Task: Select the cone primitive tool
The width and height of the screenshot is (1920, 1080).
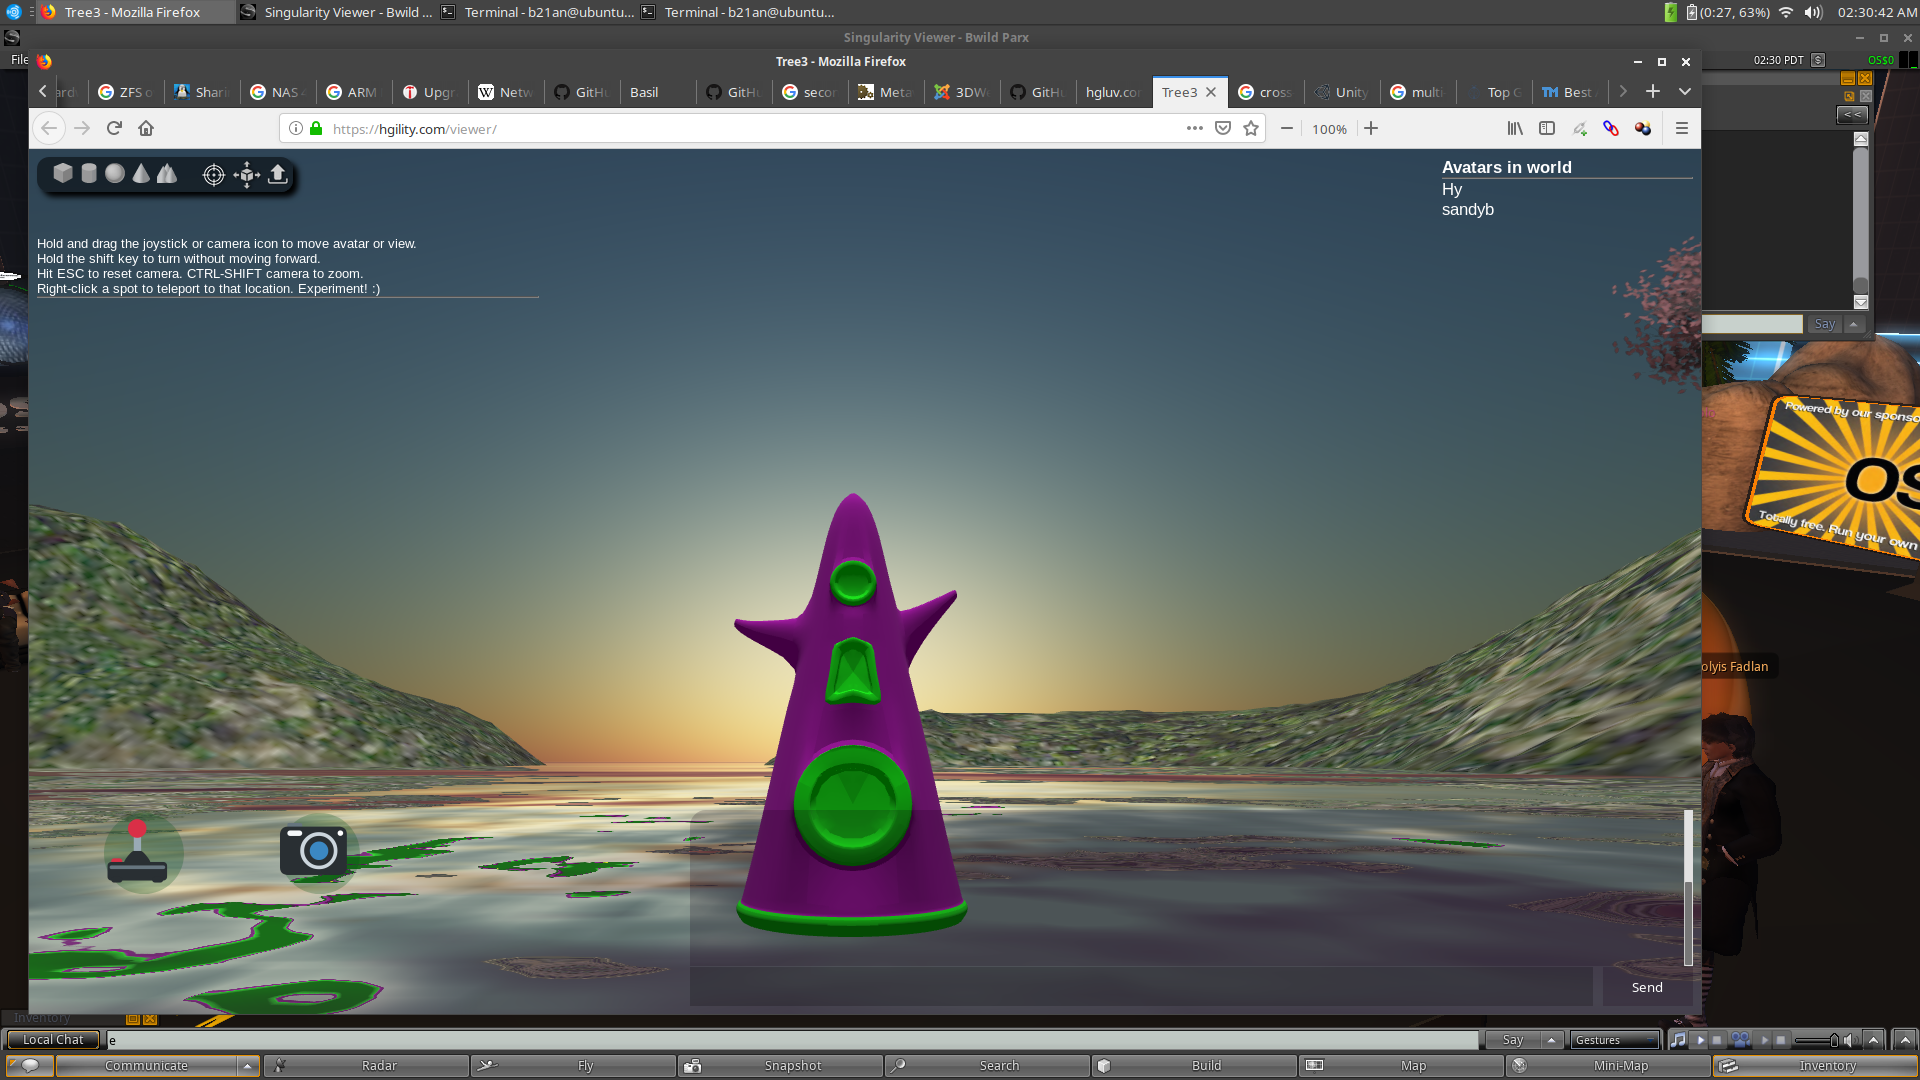Action: click(x=141, y=174)
